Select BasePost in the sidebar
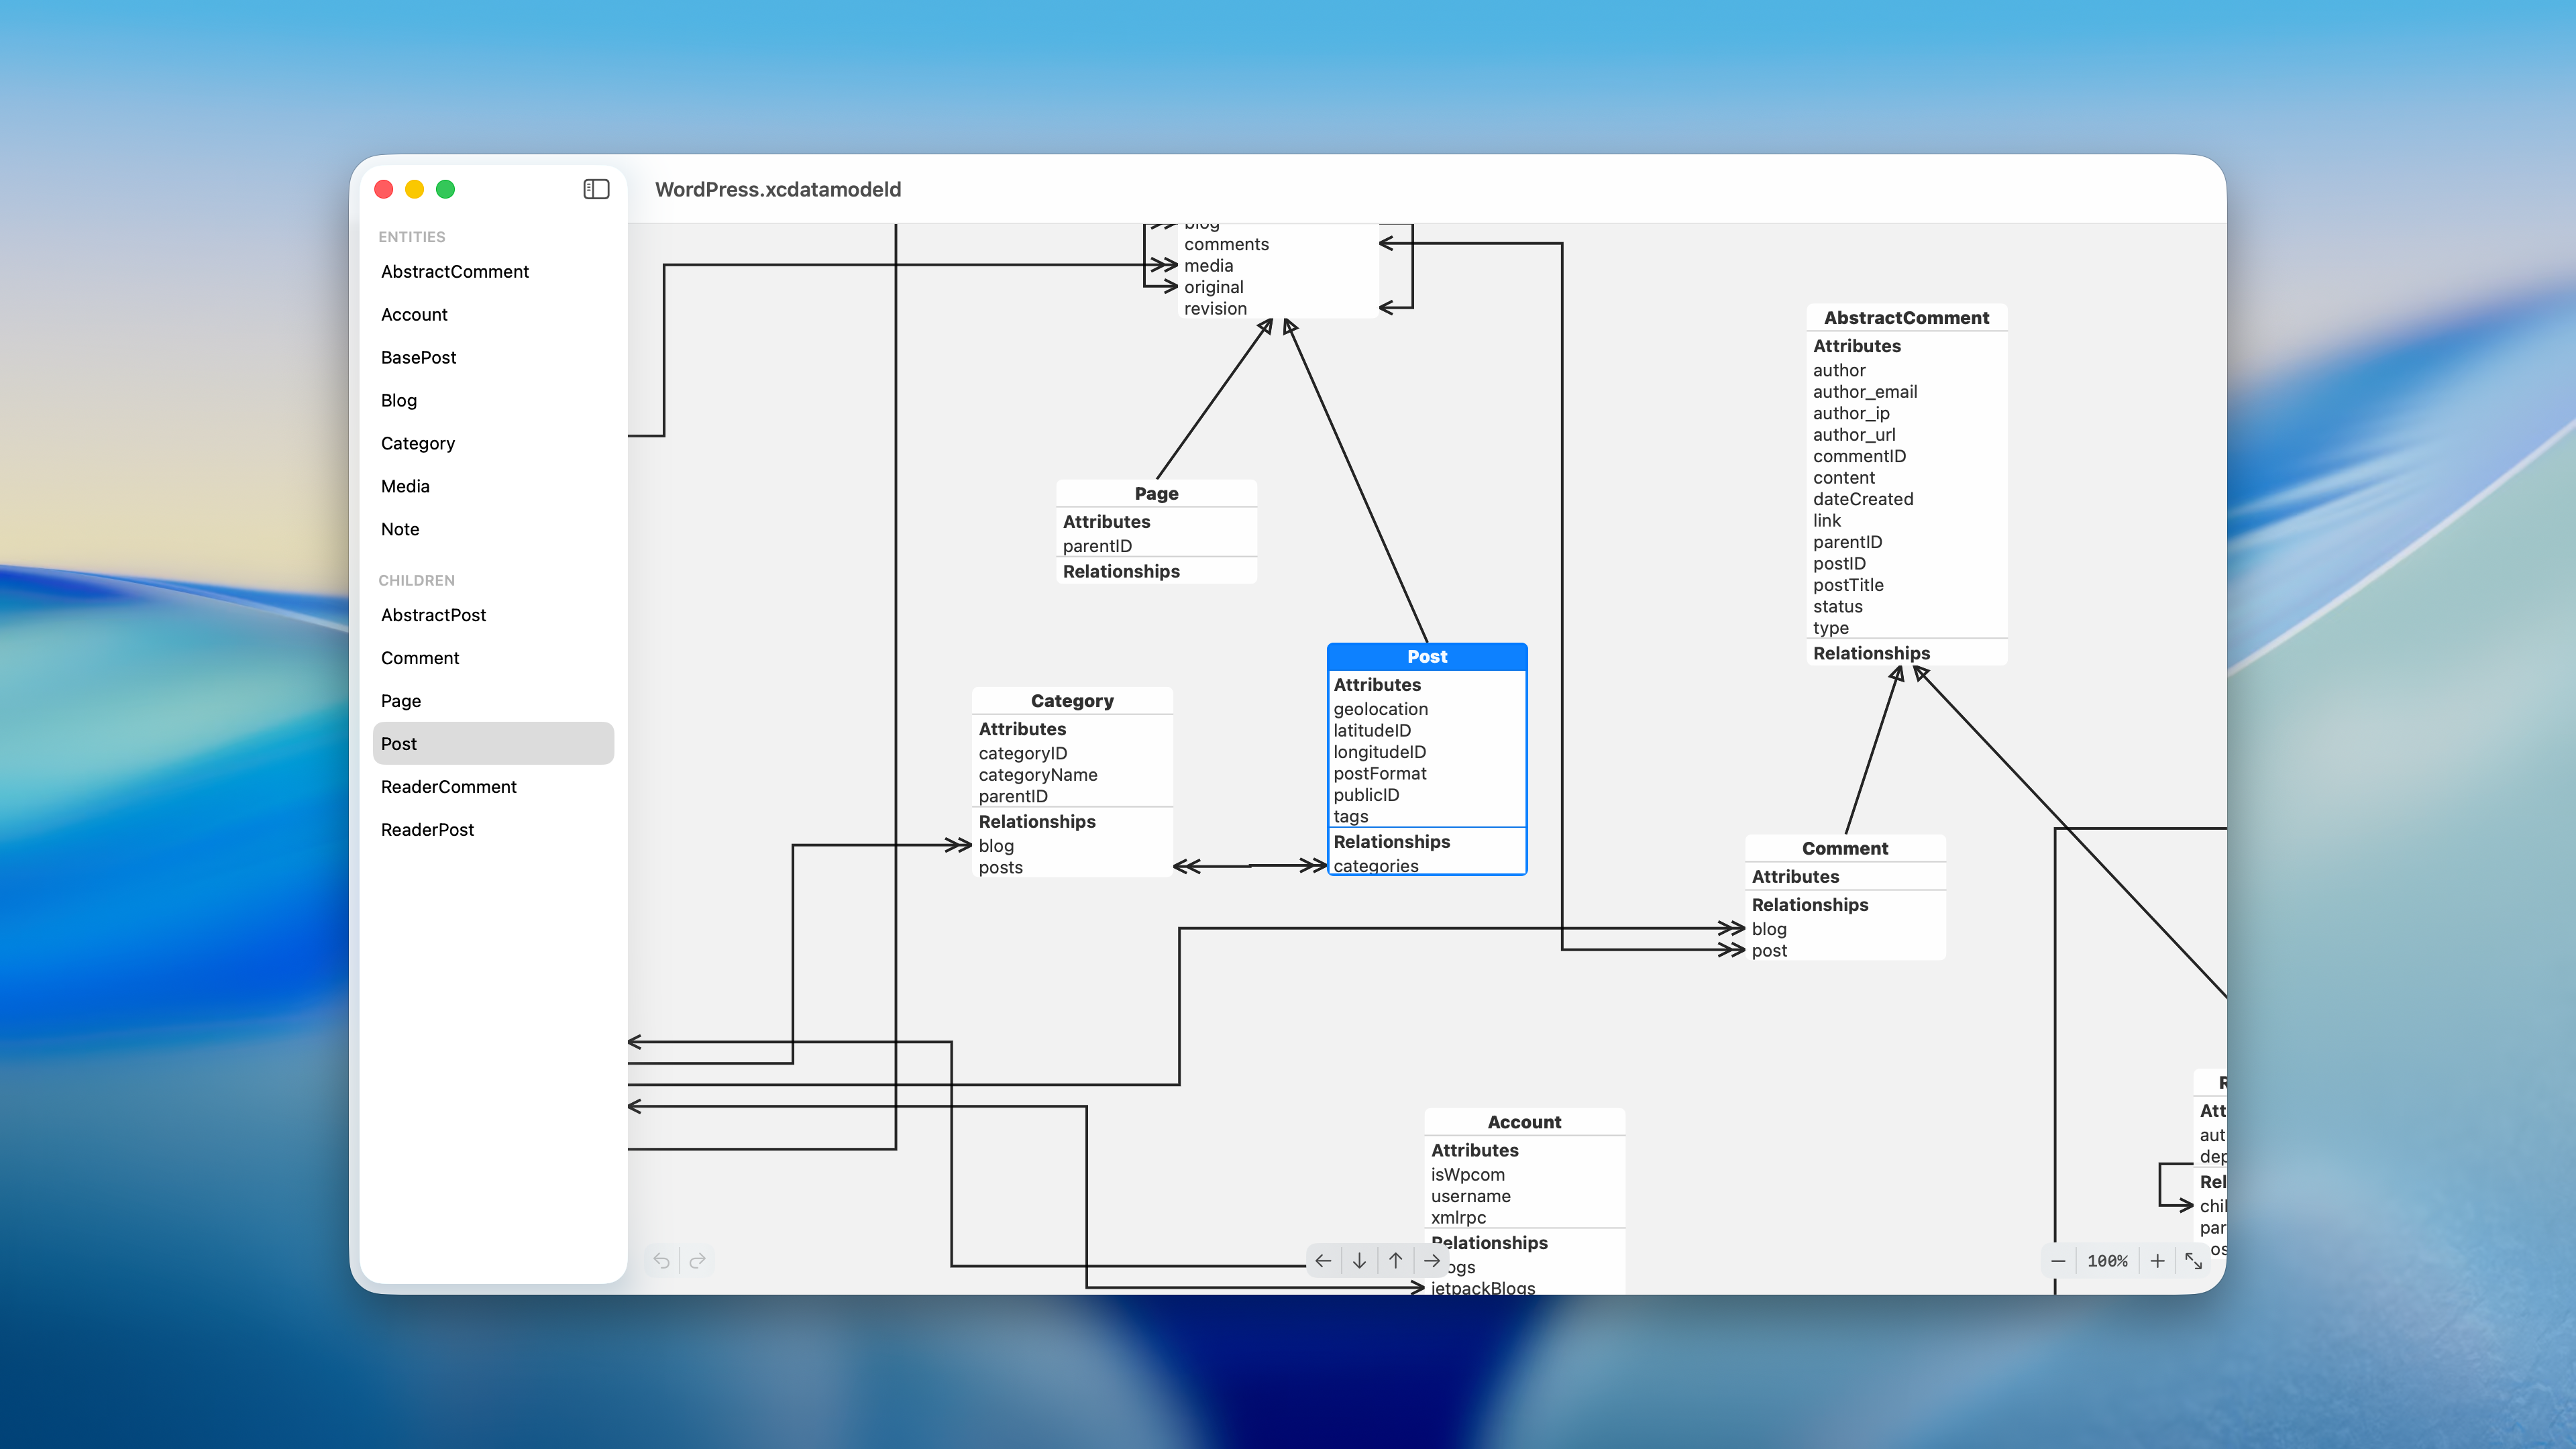This screenshot has width=2576, height=1449. tap(493, 357)
